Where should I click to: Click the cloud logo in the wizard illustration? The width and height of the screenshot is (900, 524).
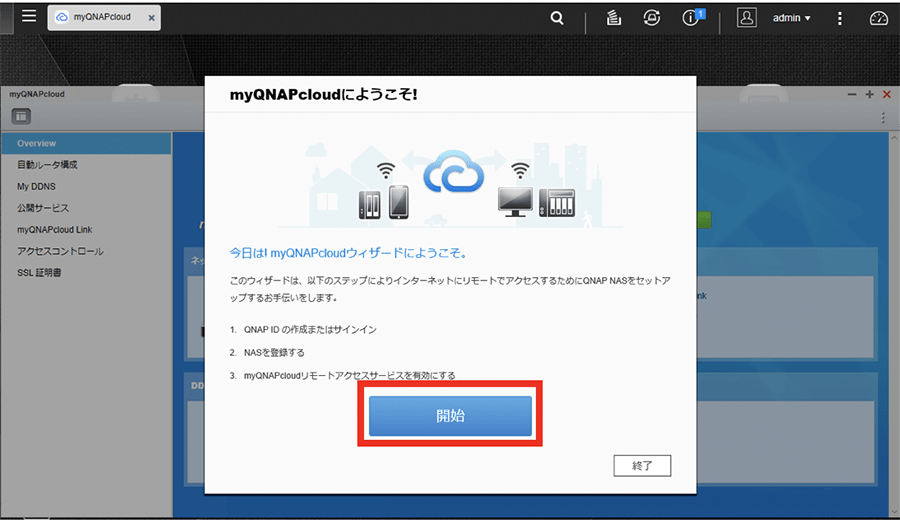(x=453, y=171)
